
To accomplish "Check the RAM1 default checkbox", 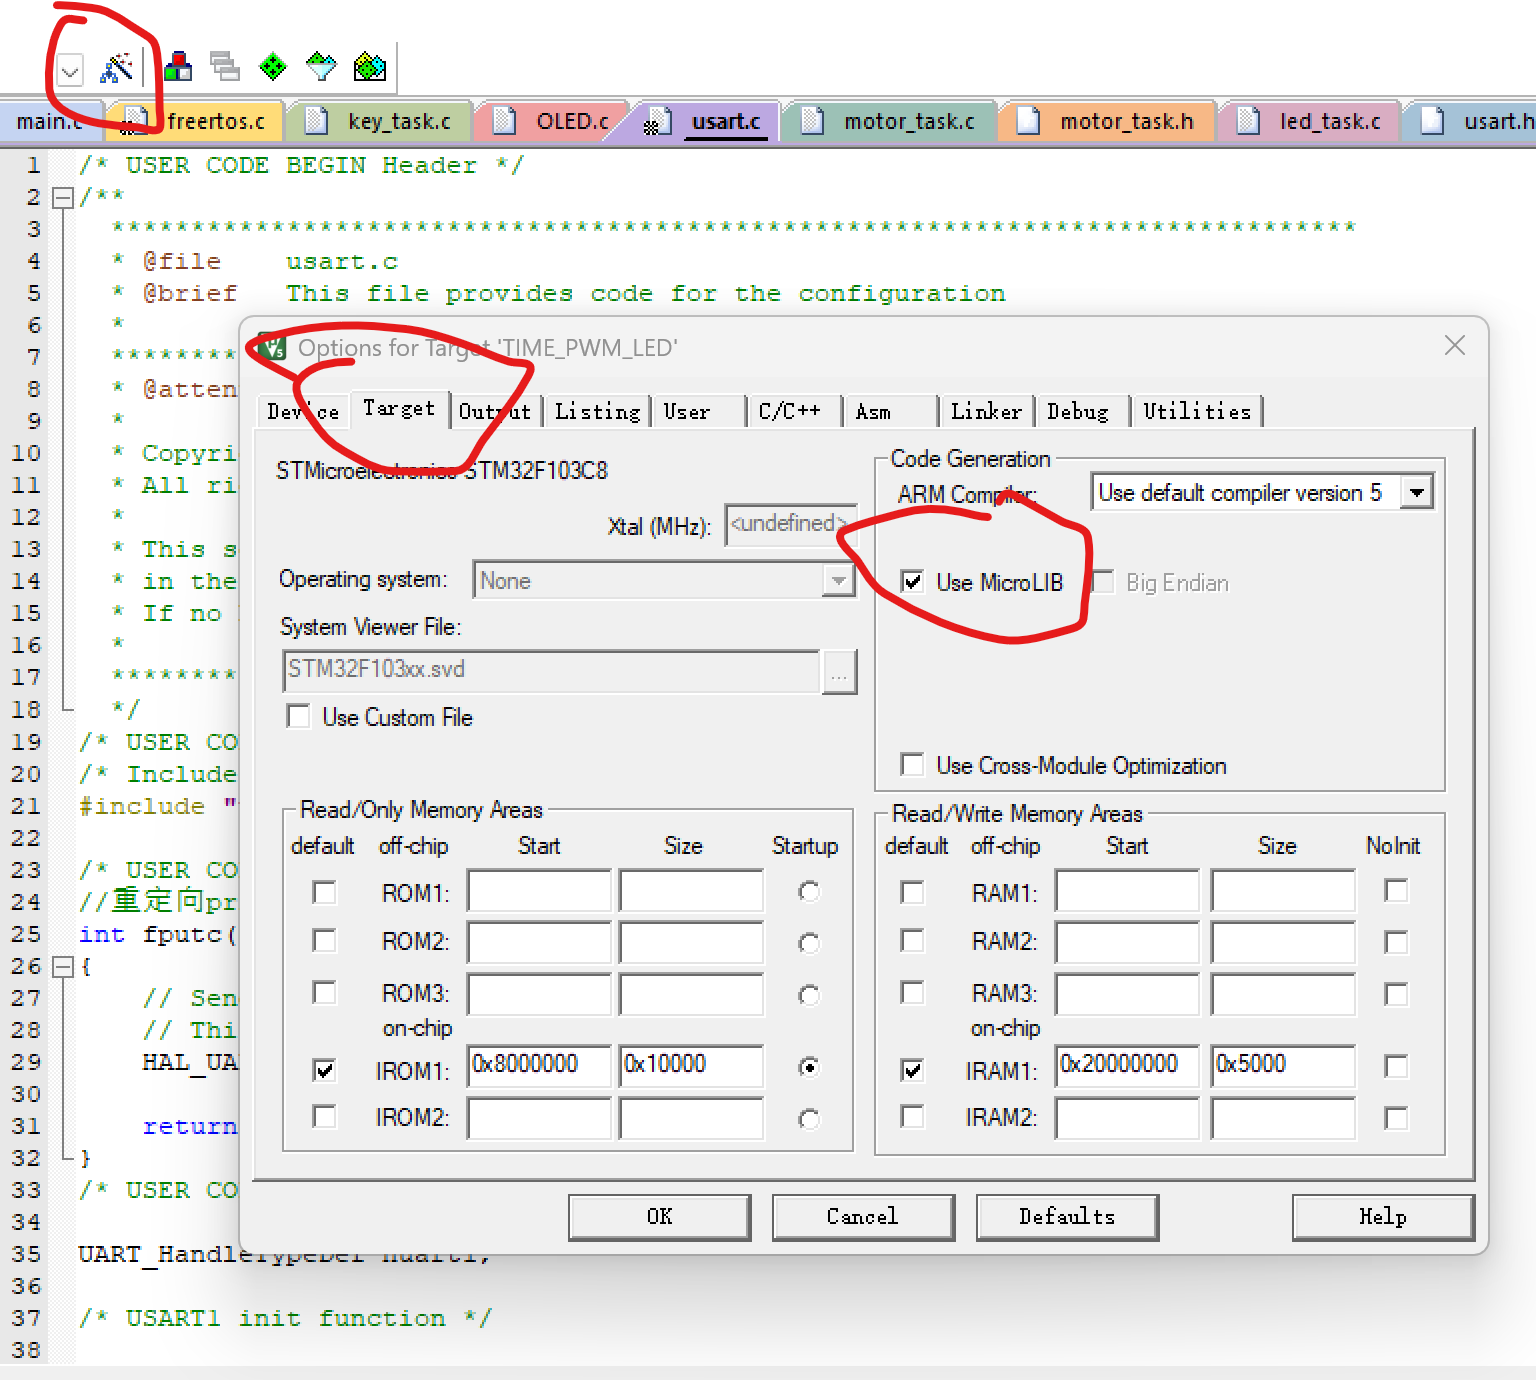I will 912,891.
